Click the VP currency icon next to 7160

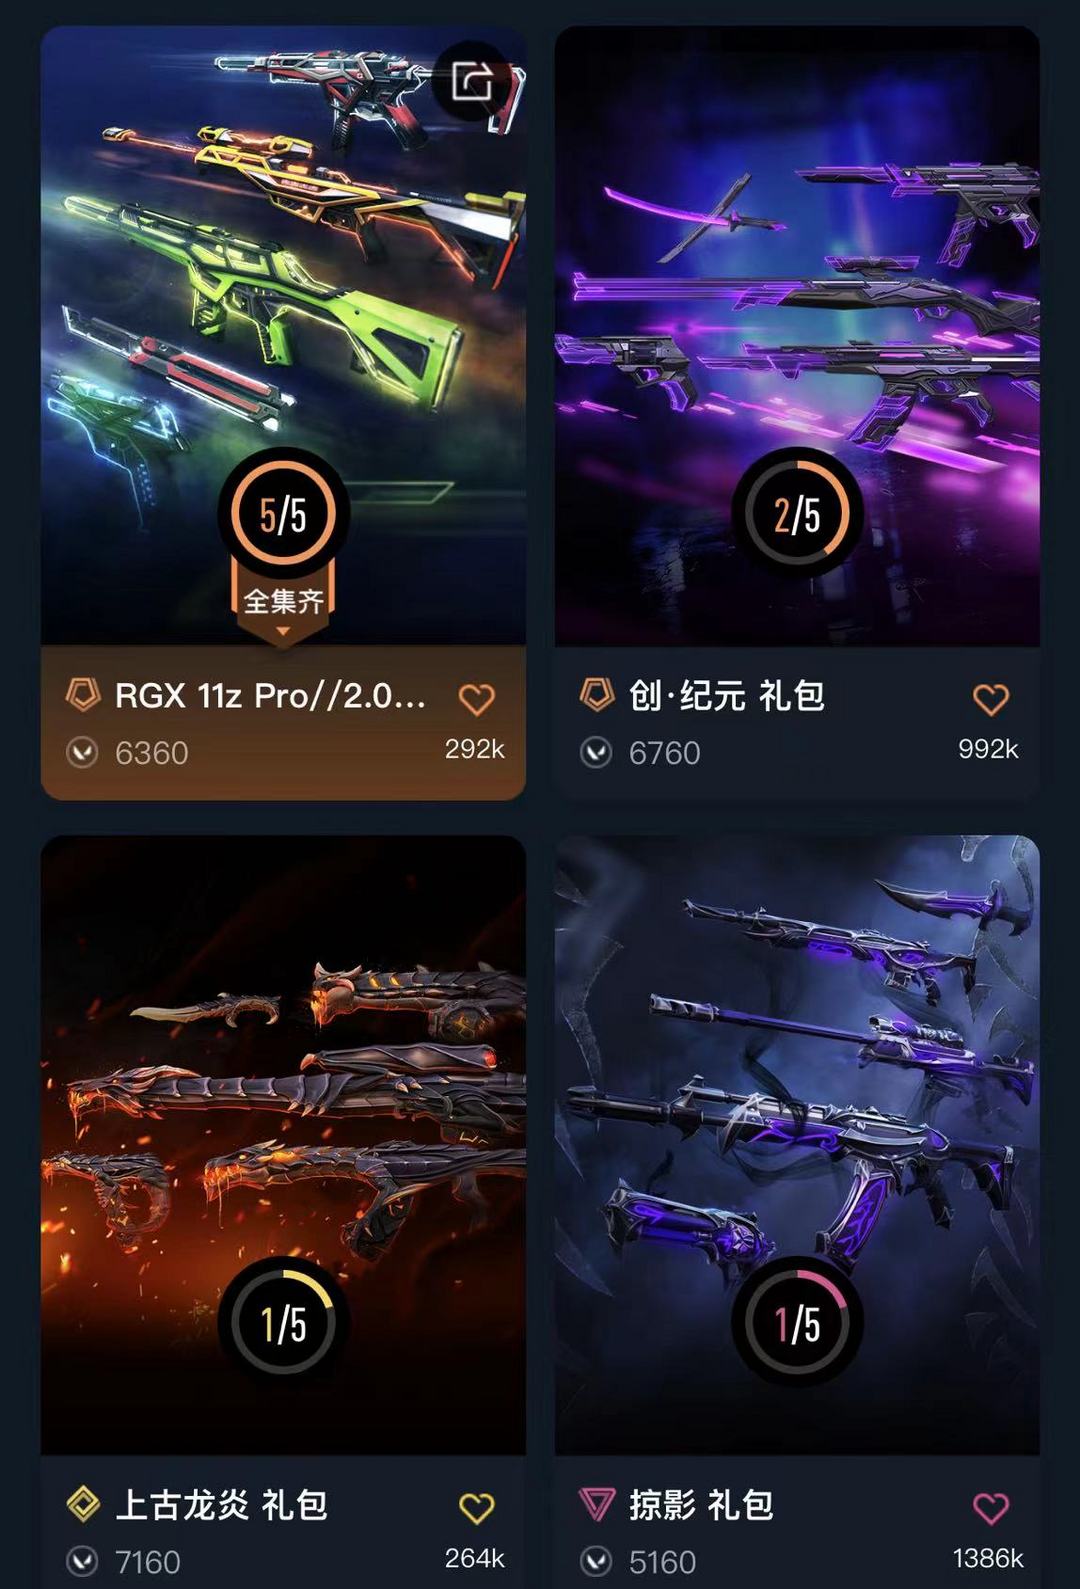coord(82,1561)
